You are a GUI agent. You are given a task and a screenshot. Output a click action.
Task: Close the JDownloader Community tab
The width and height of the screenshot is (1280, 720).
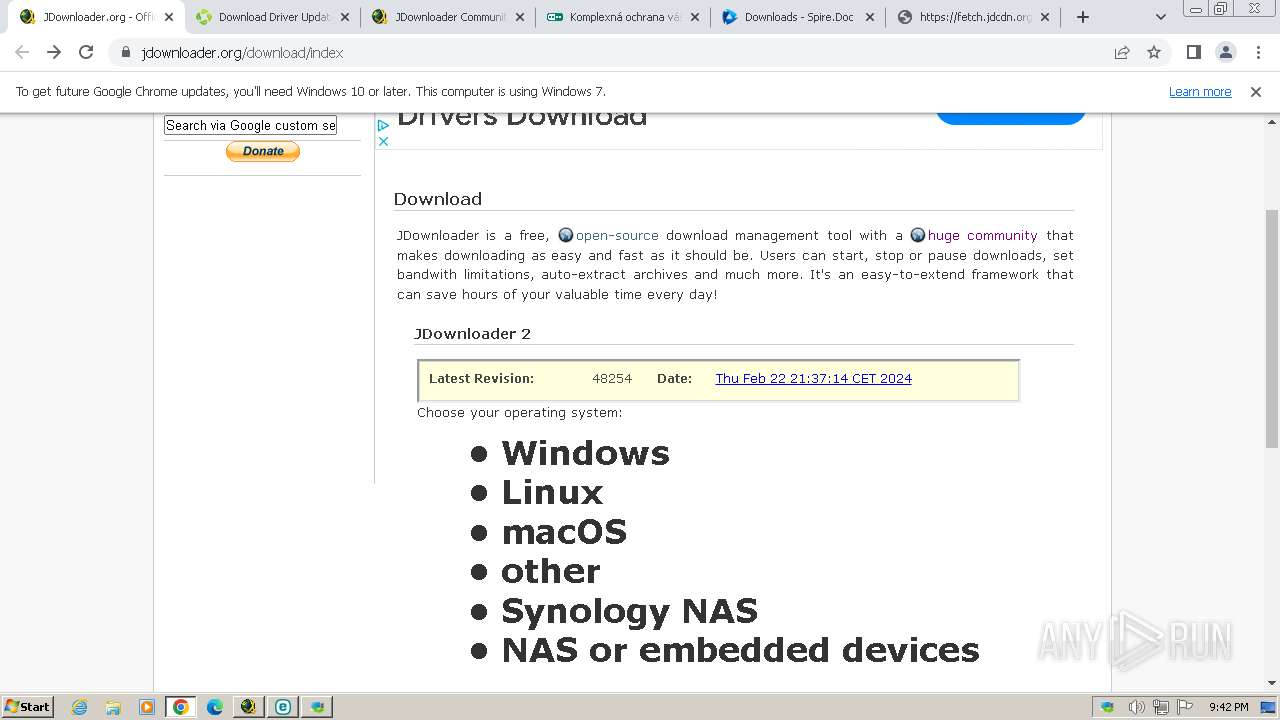[x=519, y=17]
